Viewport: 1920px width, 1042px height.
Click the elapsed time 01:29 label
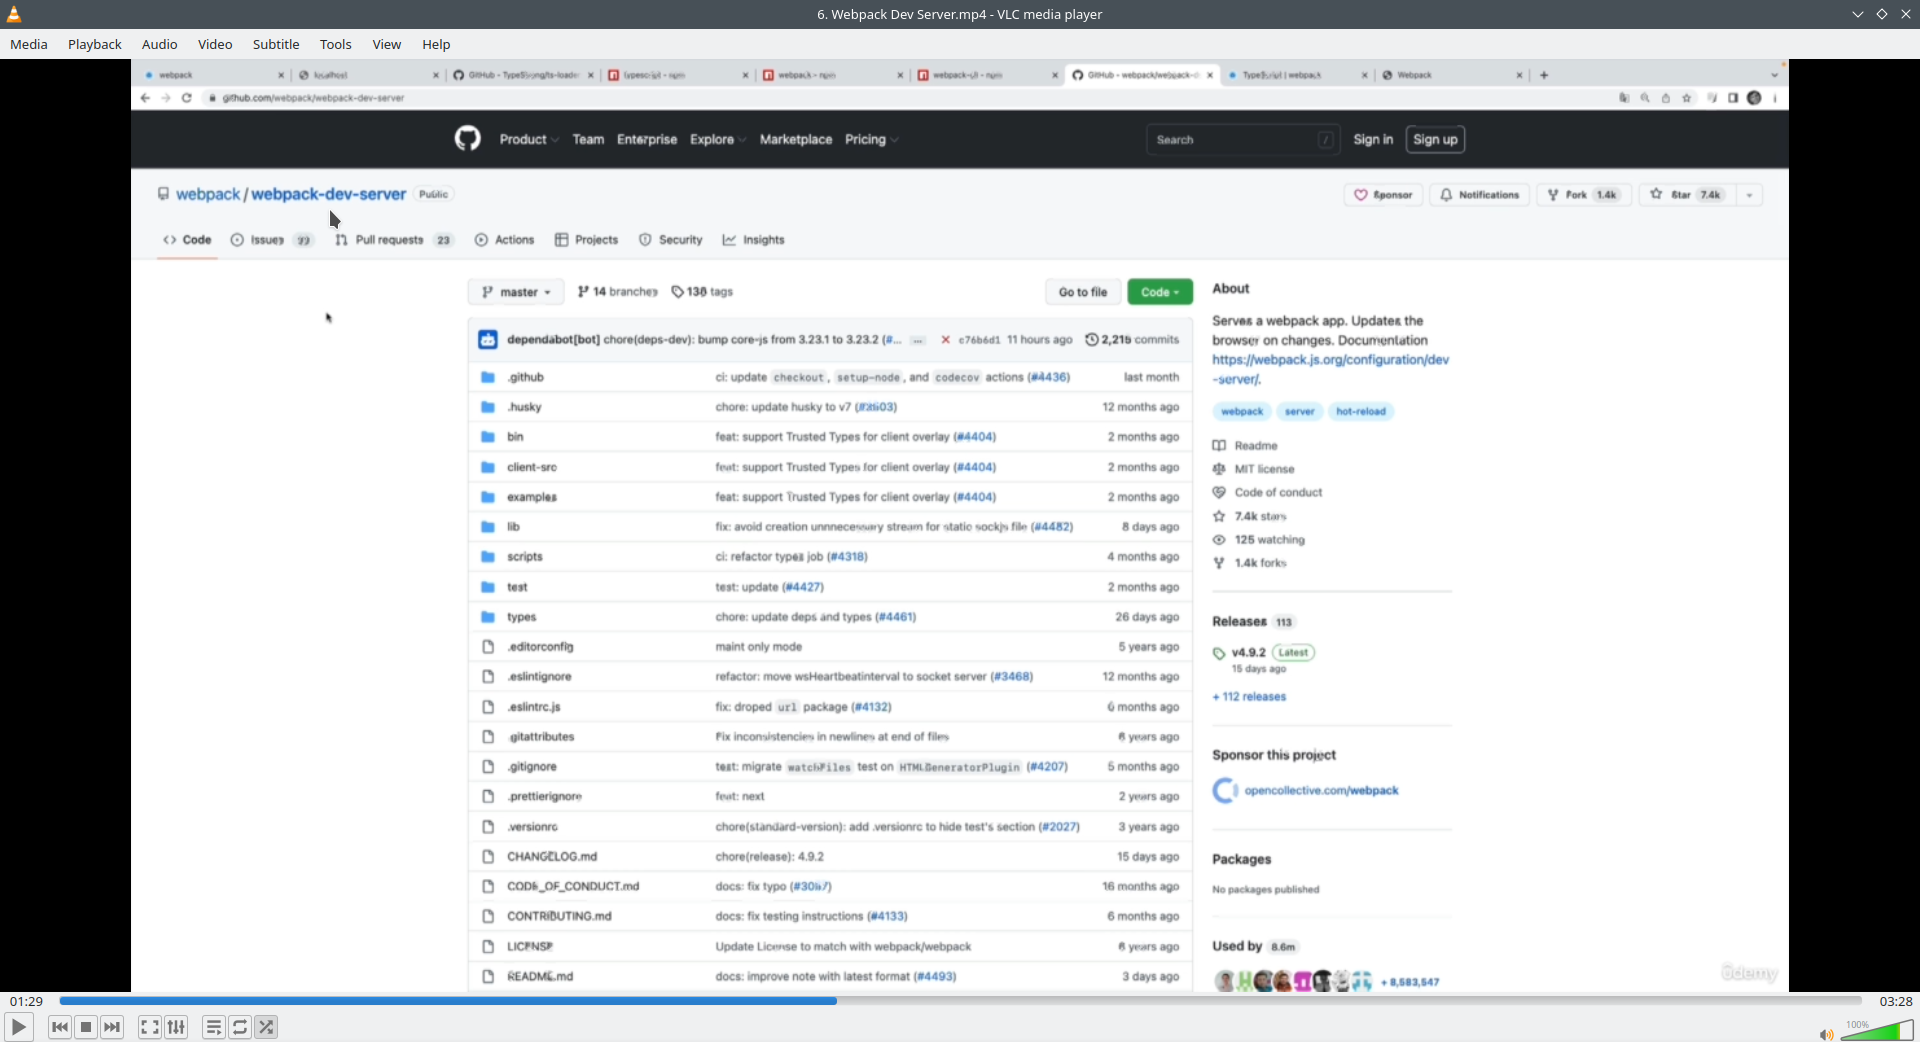[x=27, y=1001]
